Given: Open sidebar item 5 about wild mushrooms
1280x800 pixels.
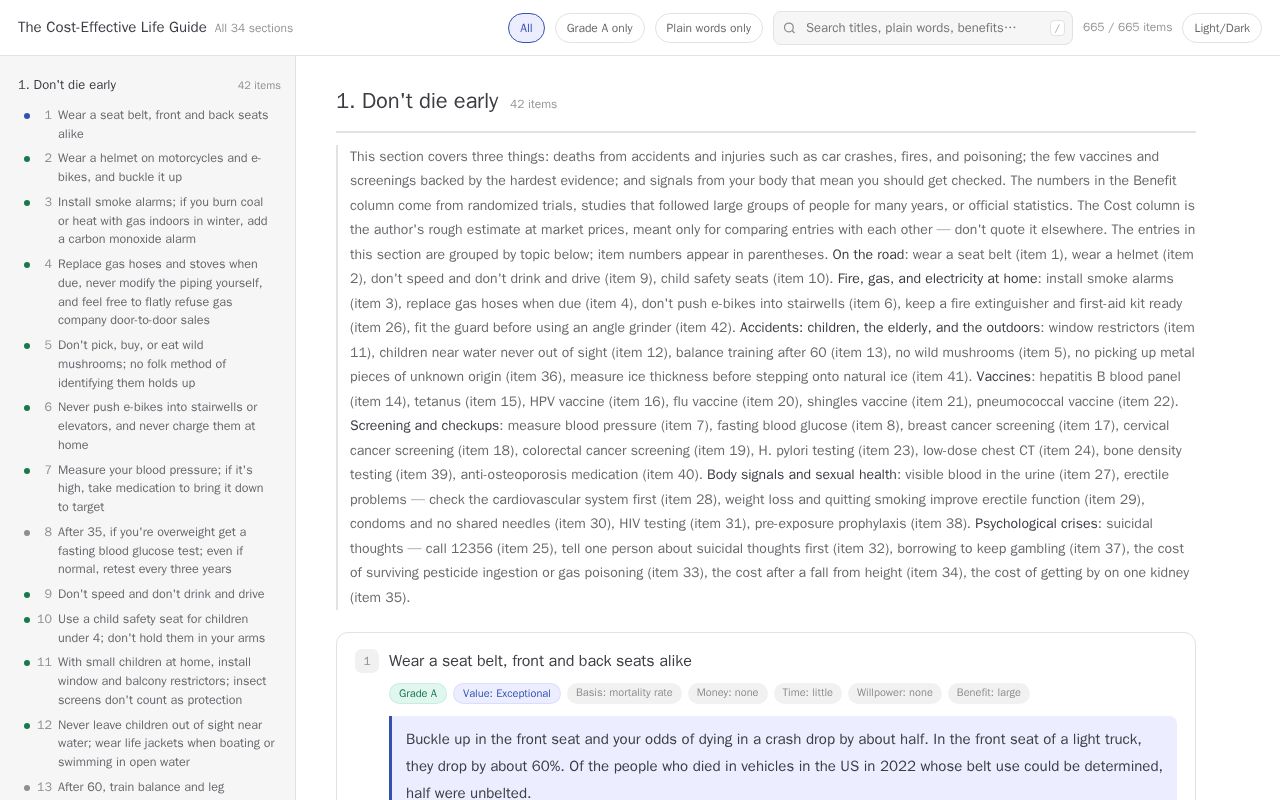Looking at the screenshot, I should tap(149, 364).
